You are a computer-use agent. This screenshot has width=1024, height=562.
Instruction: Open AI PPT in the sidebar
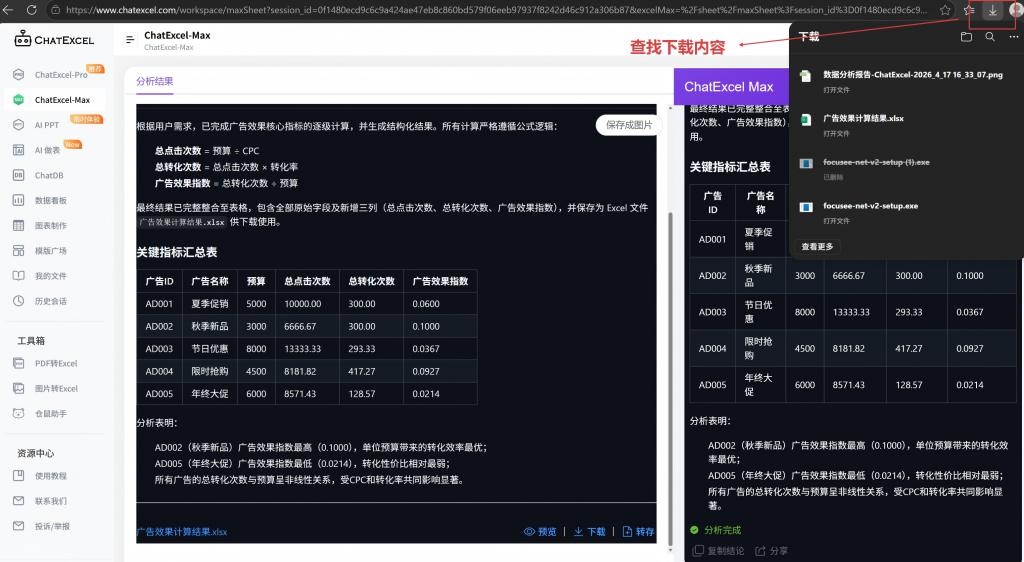click(x=46, y=125)
